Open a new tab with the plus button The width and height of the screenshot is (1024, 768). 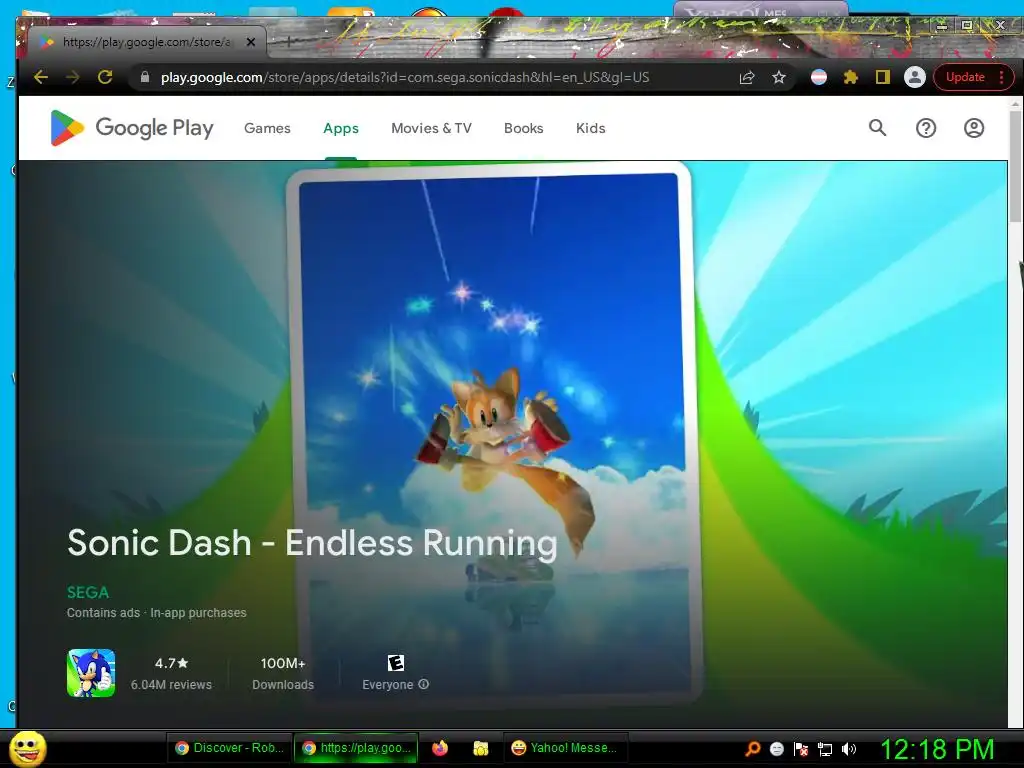tap(289, 42)
